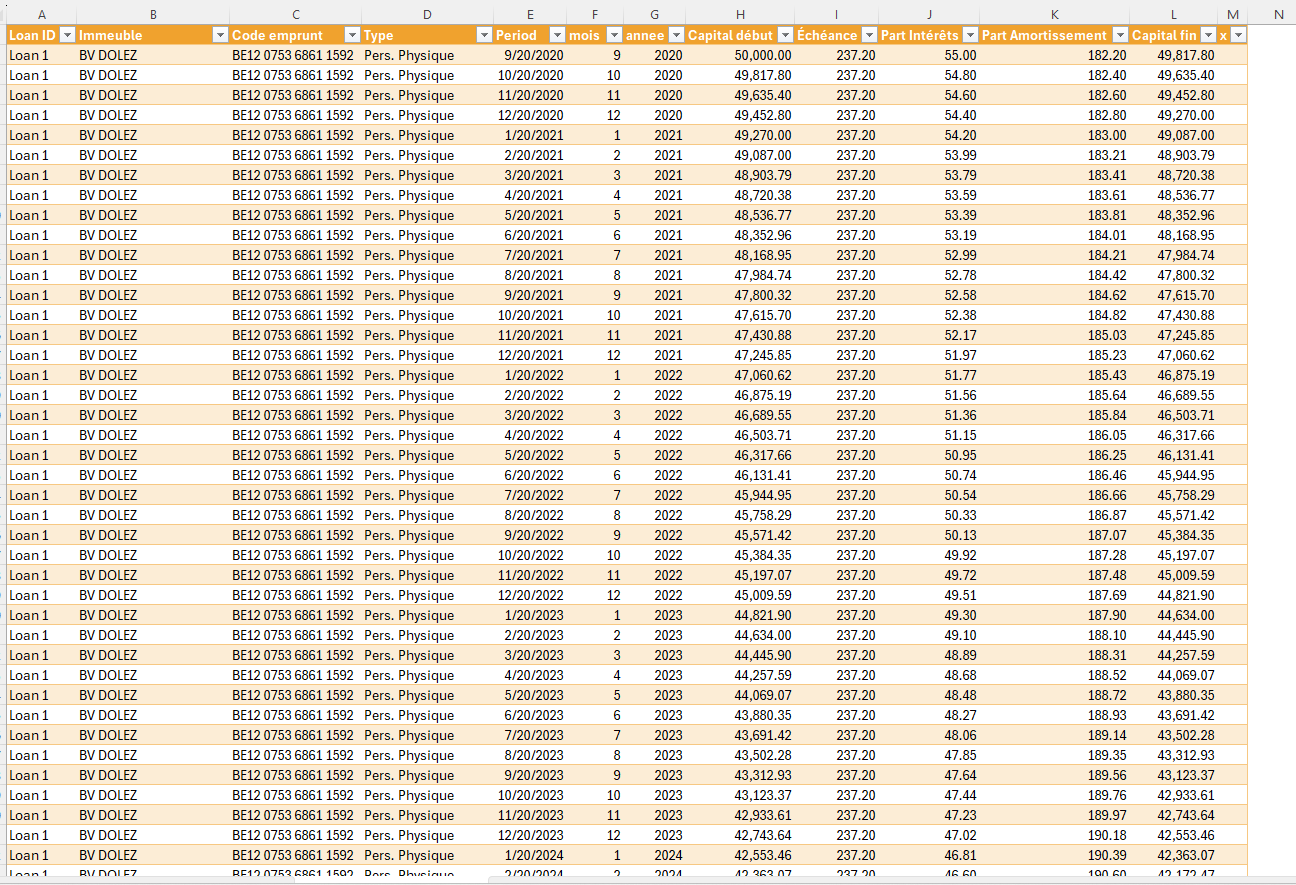Open the Échéance filter dropdown
The height and width of the screenshot is (885, 1296).
click(868, 35)
